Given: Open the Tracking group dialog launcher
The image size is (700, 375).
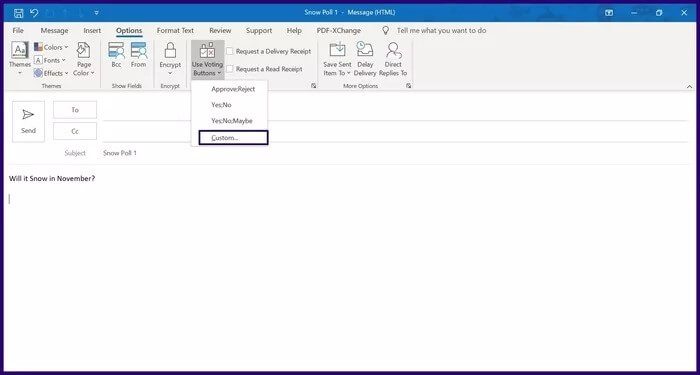Looking at the screenshot, I should [313, 86].
